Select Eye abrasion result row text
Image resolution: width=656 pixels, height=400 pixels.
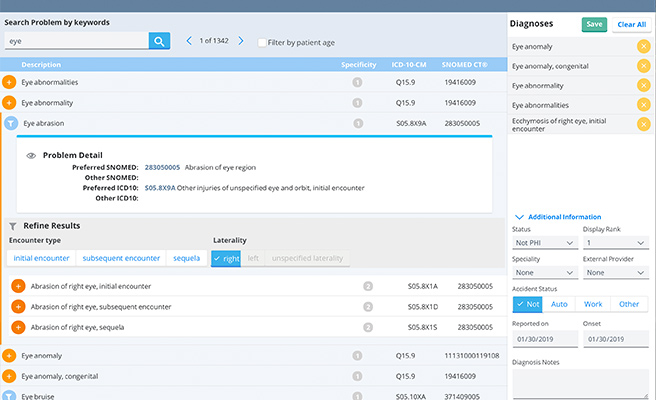tap(44, 123)
